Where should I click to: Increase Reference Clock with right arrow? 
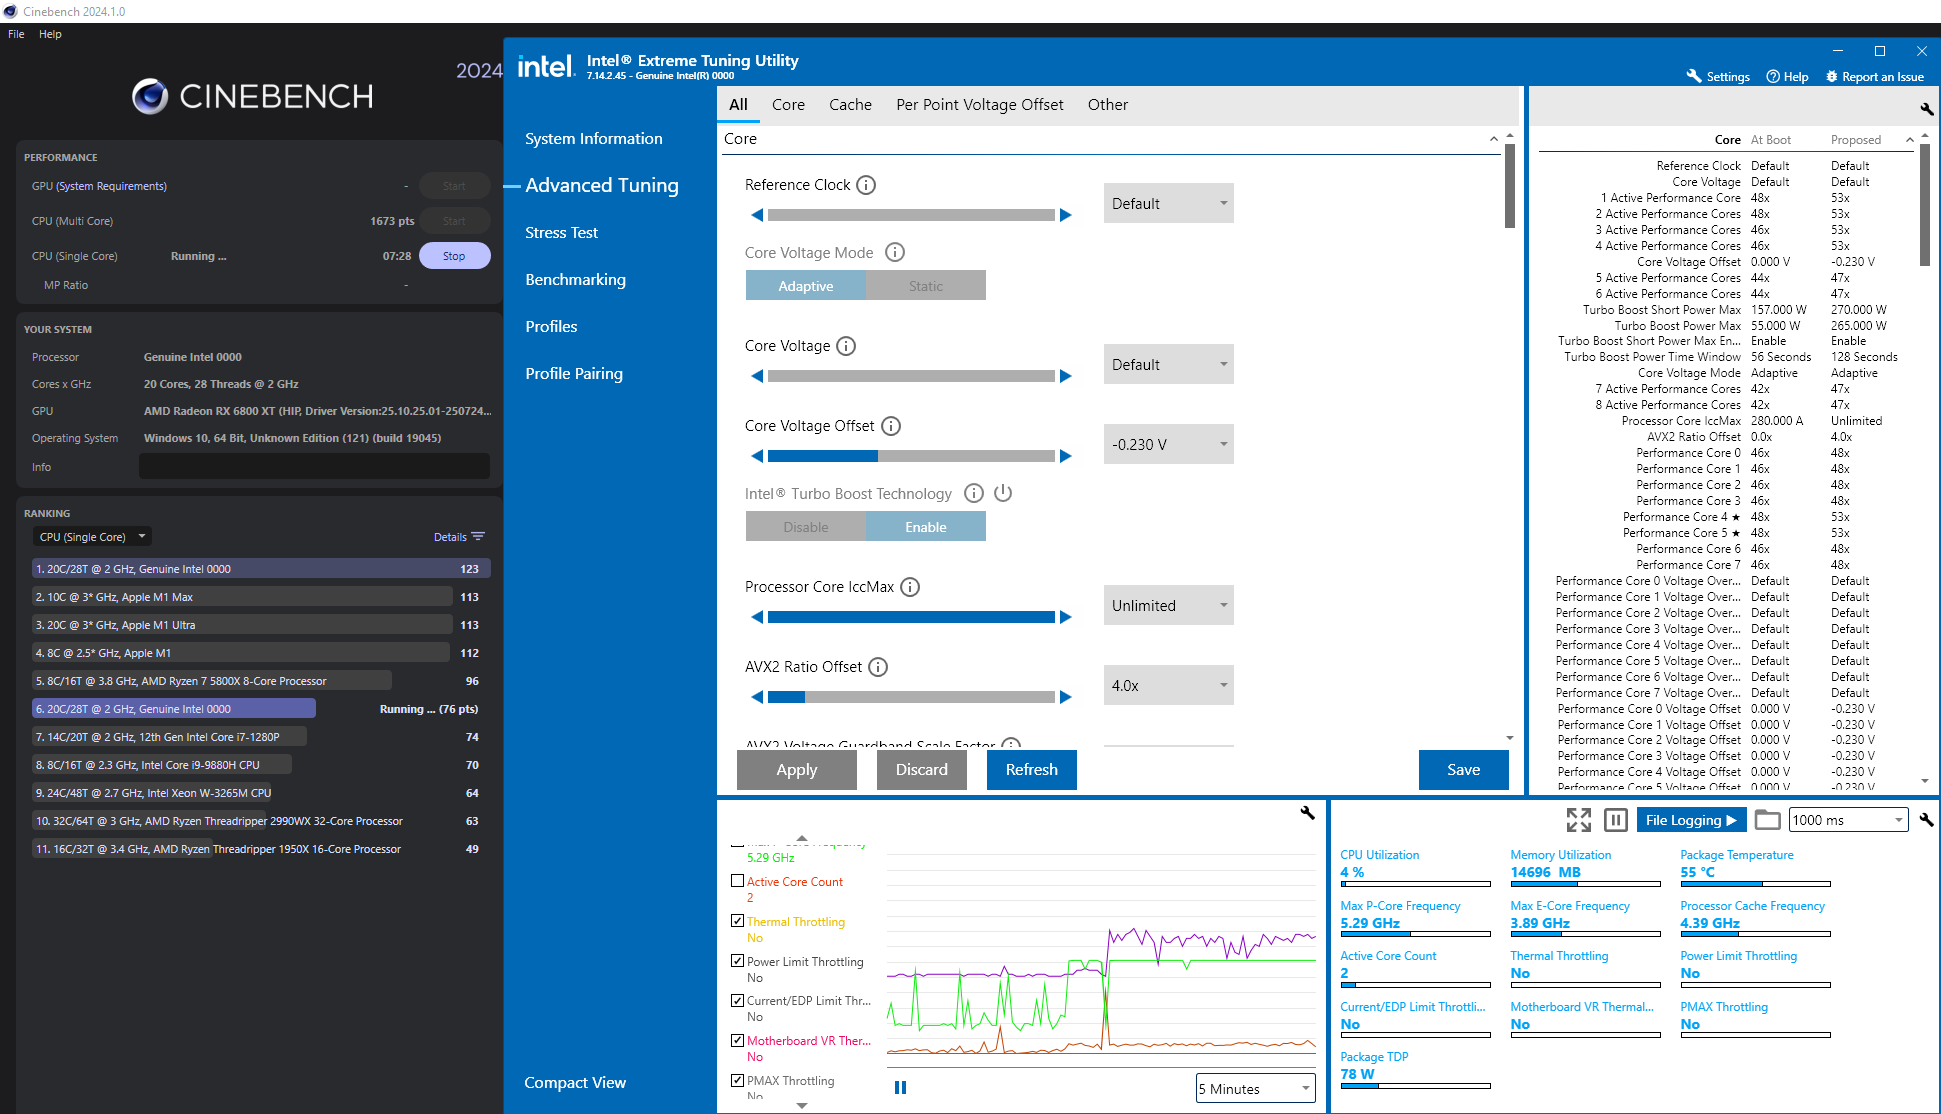pyautogui.click(x=1066, y=215)
